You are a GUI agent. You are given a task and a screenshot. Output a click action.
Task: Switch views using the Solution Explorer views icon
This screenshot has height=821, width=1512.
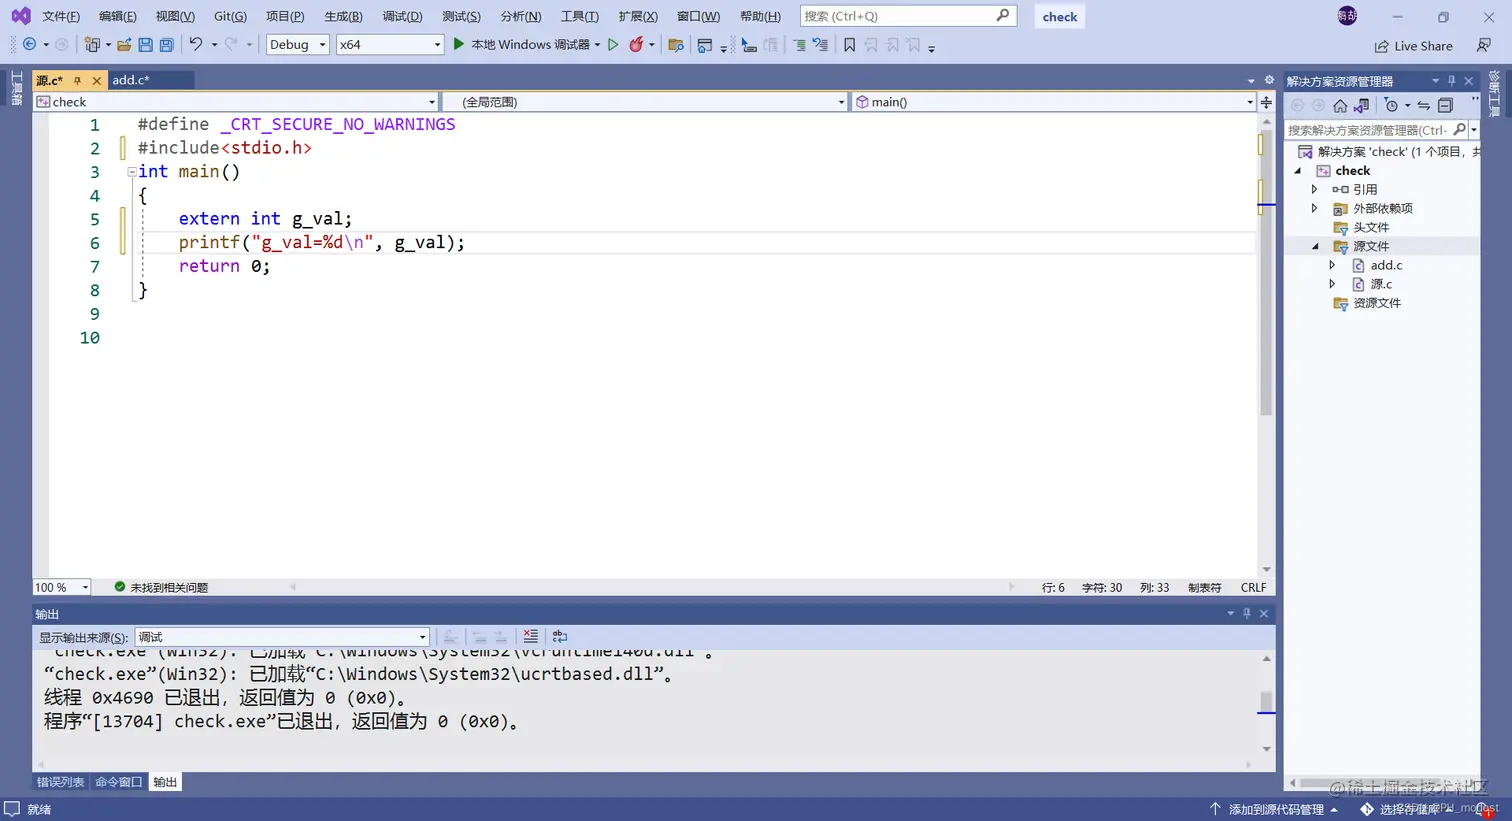point(1361,106)
